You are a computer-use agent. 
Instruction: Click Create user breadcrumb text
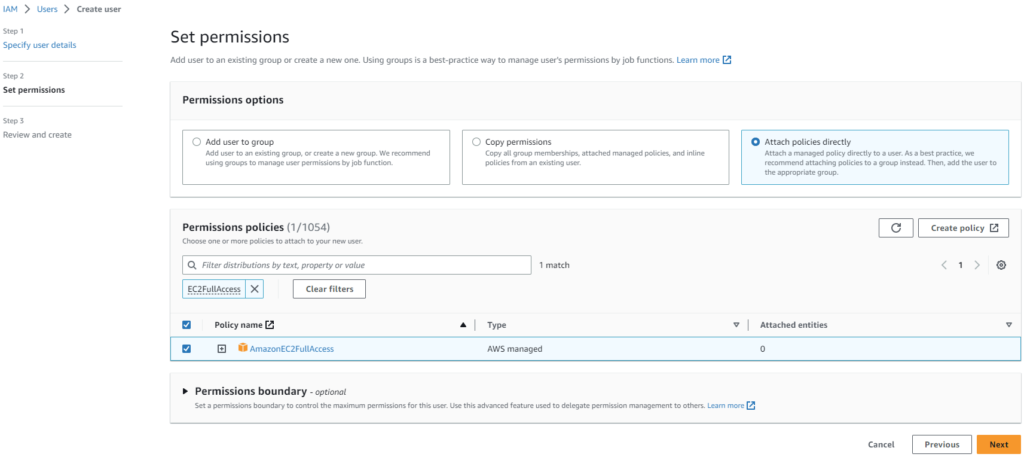click(x=99, y=9)
